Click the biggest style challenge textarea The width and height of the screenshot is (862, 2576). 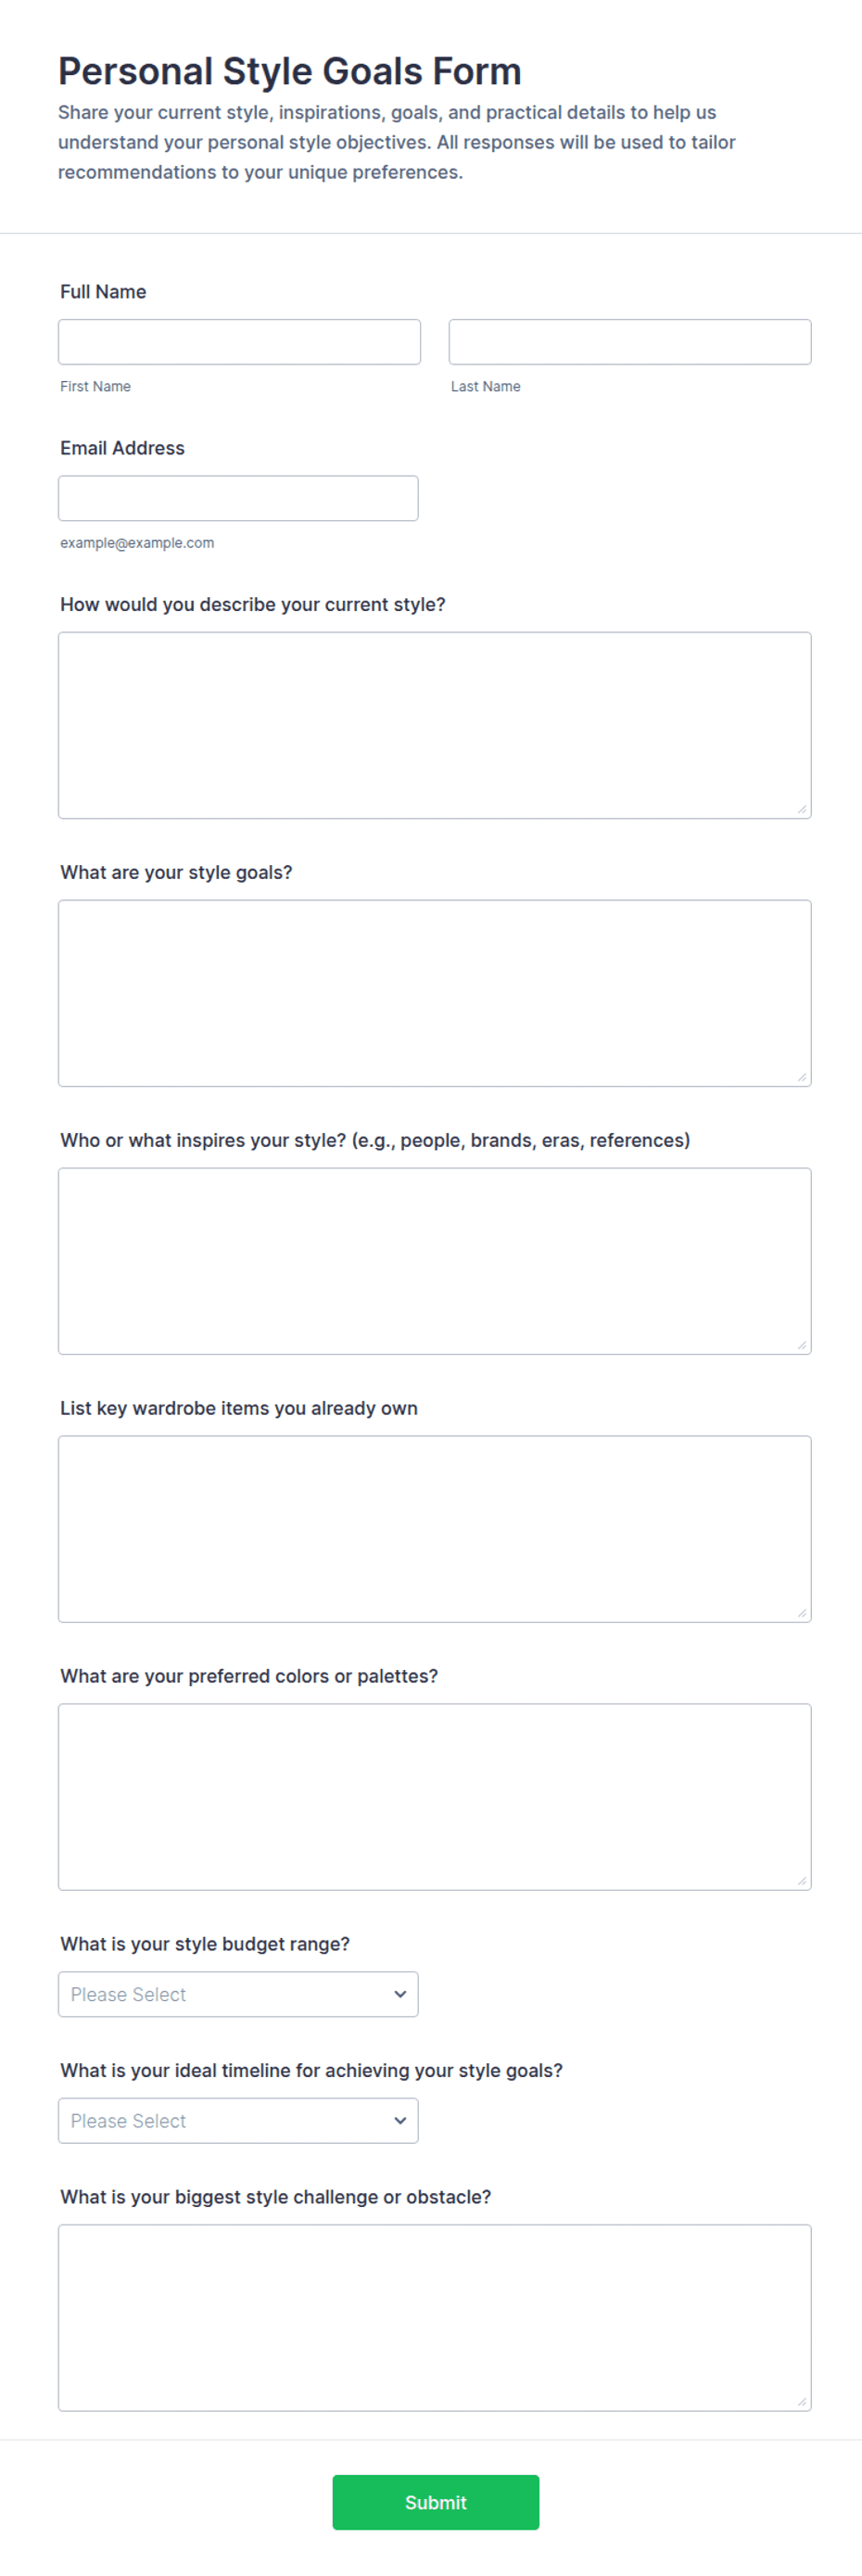tap(435, 2318)
